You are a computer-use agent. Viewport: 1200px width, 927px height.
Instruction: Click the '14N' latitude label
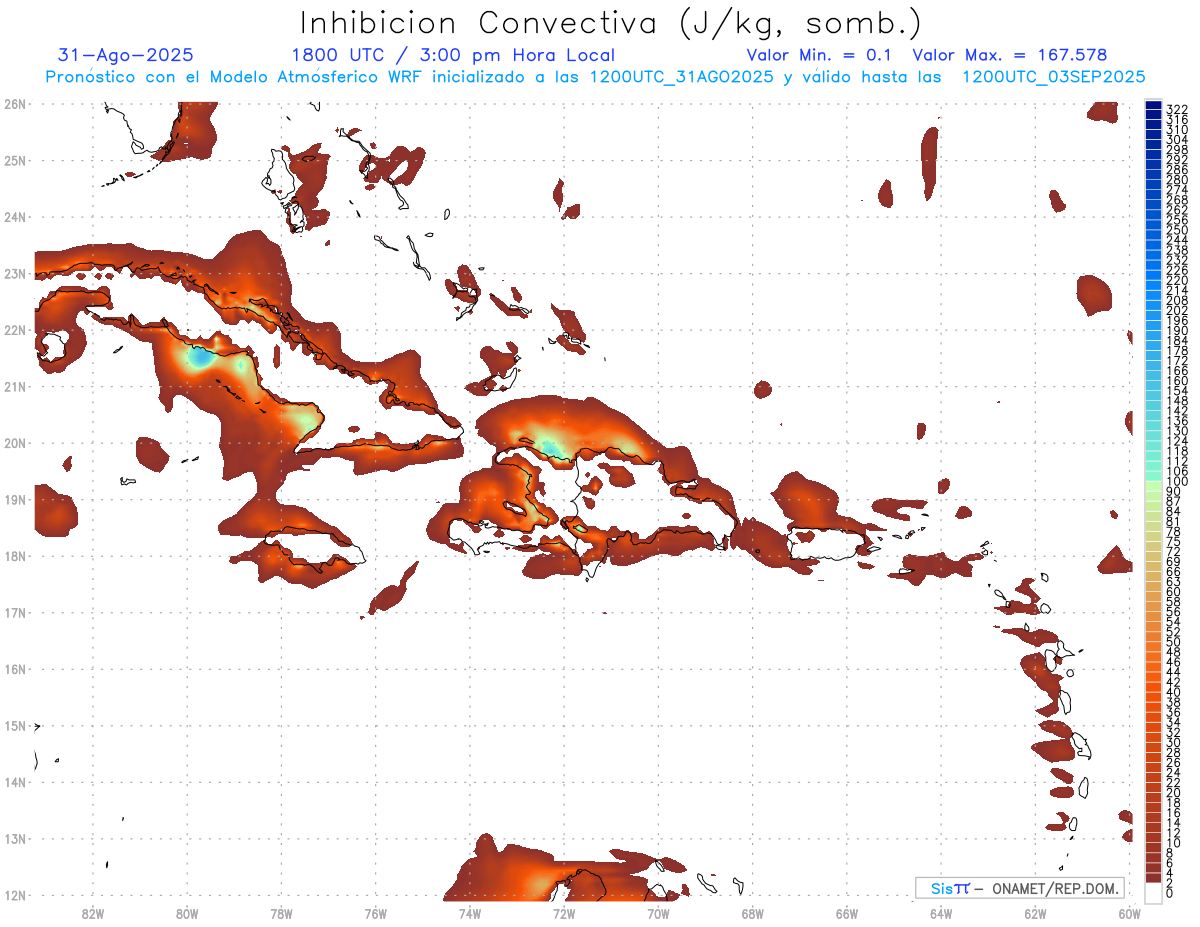pos(14,782)
